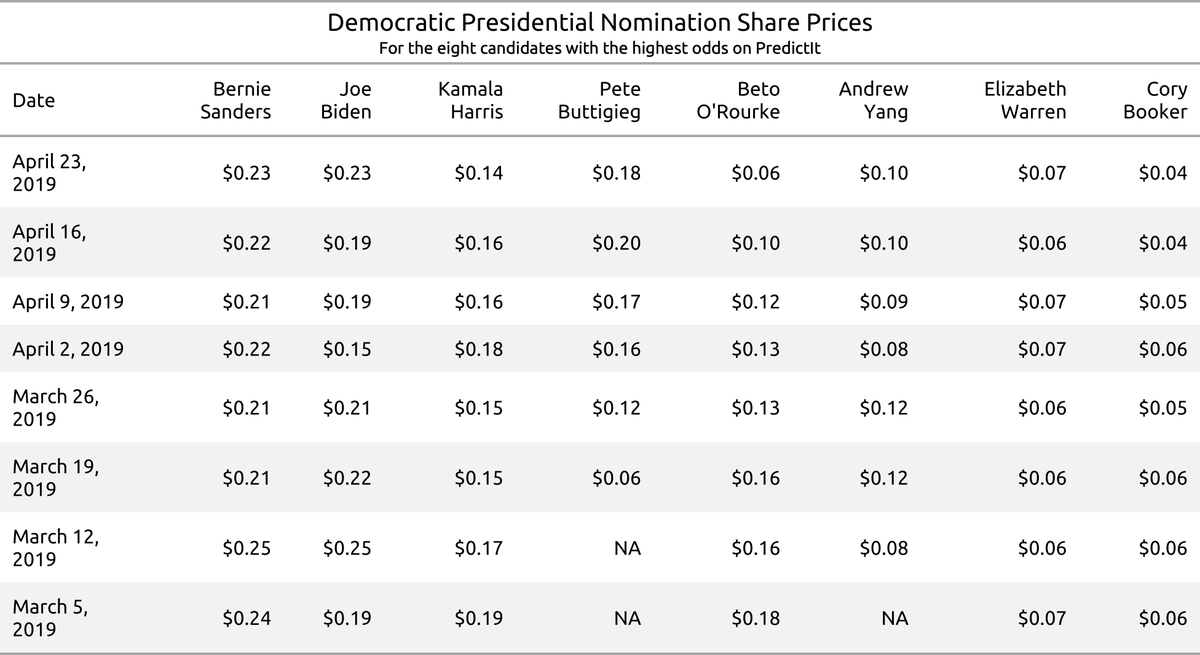Select the Andrew Yang column header
Image resolution: width=1200 pixels, height=655 pixels.
(x=873, y=100)
